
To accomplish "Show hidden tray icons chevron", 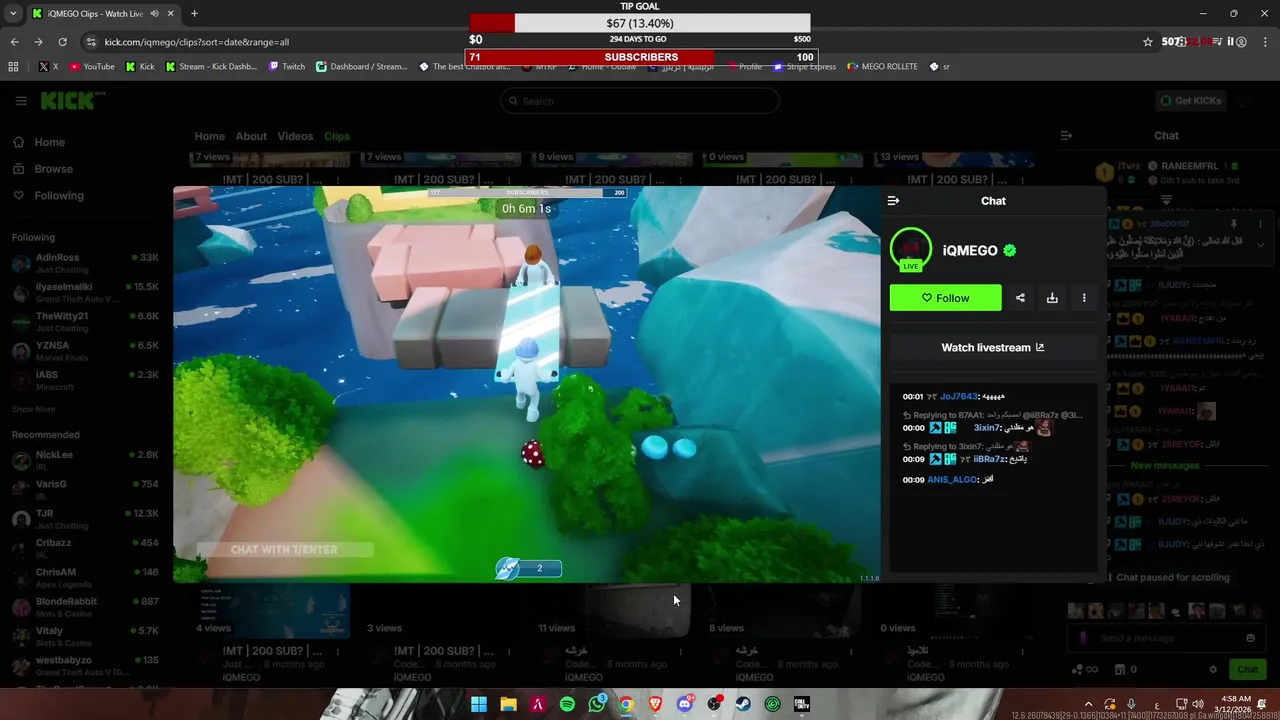I will 1089,704.
